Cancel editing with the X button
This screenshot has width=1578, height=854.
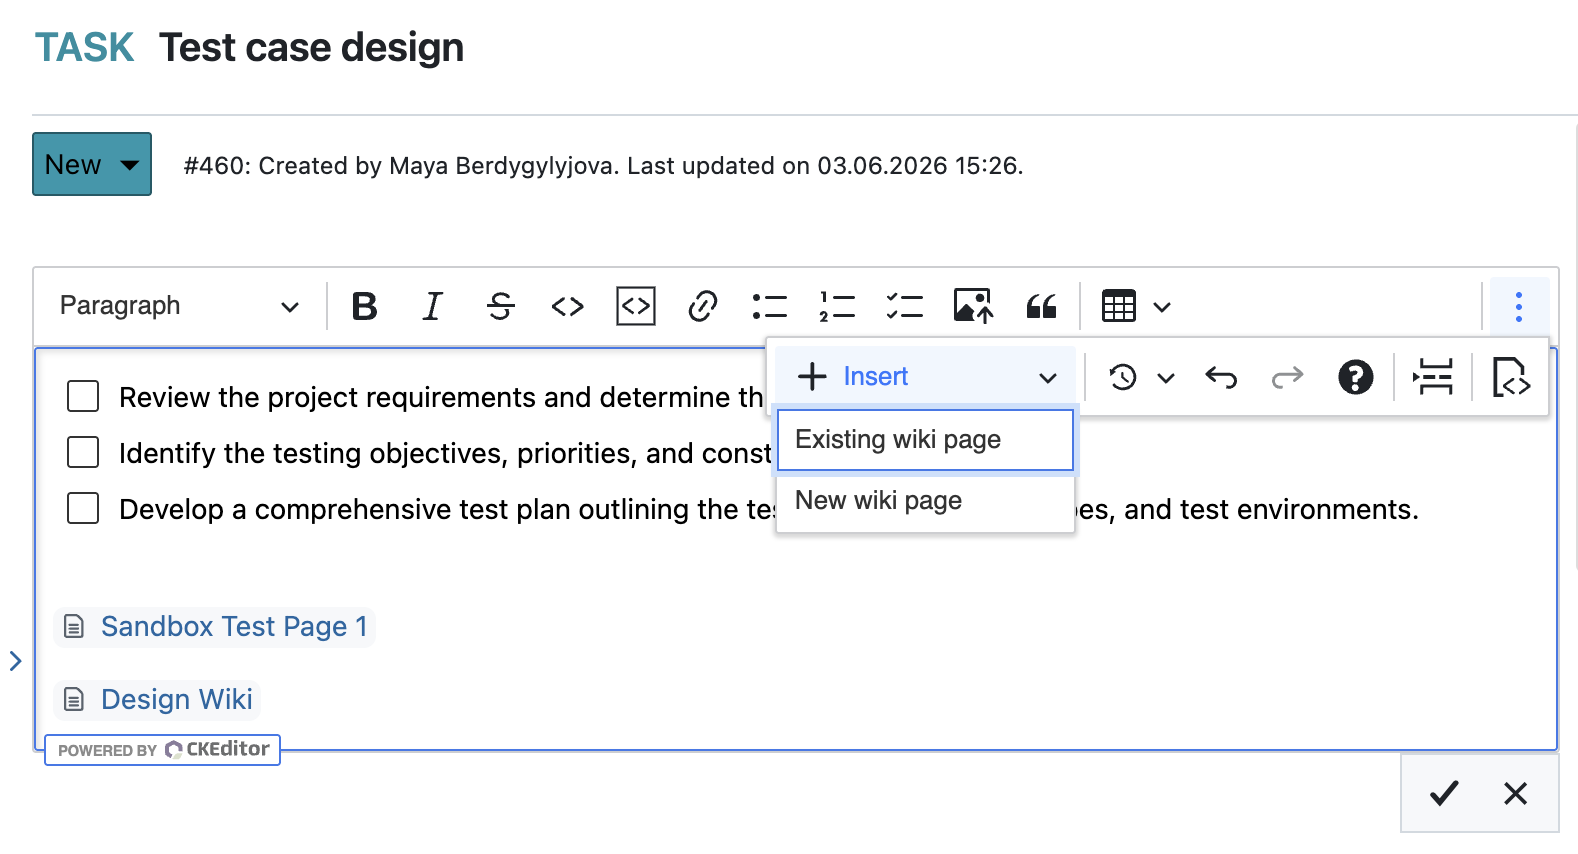pyautogui.click(x=1516, y=794)
